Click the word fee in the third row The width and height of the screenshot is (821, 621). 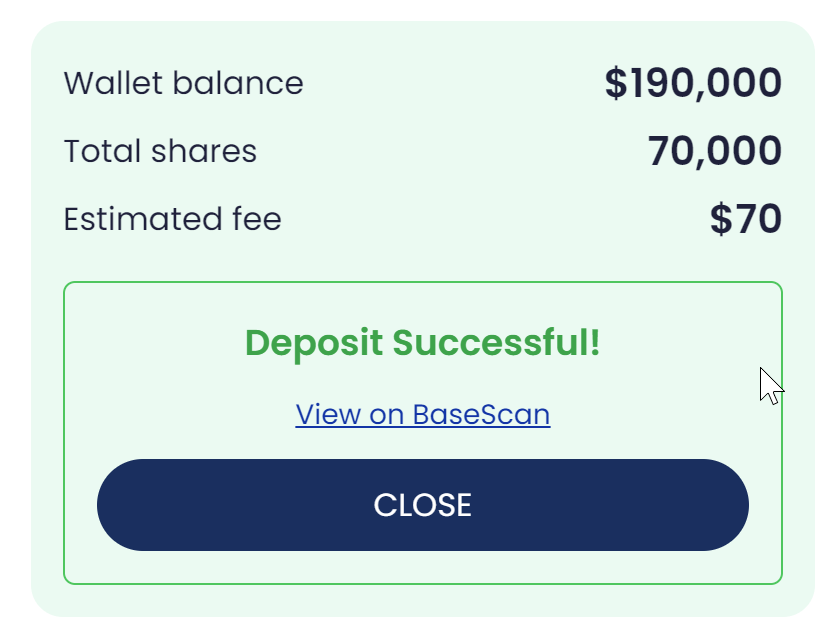[x=258, y=219]
